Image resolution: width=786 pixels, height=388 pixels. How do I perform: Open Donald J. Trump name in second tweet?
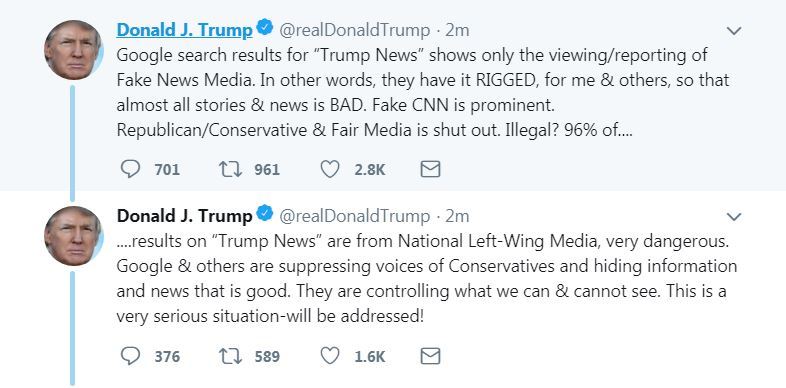coord(184,216)
